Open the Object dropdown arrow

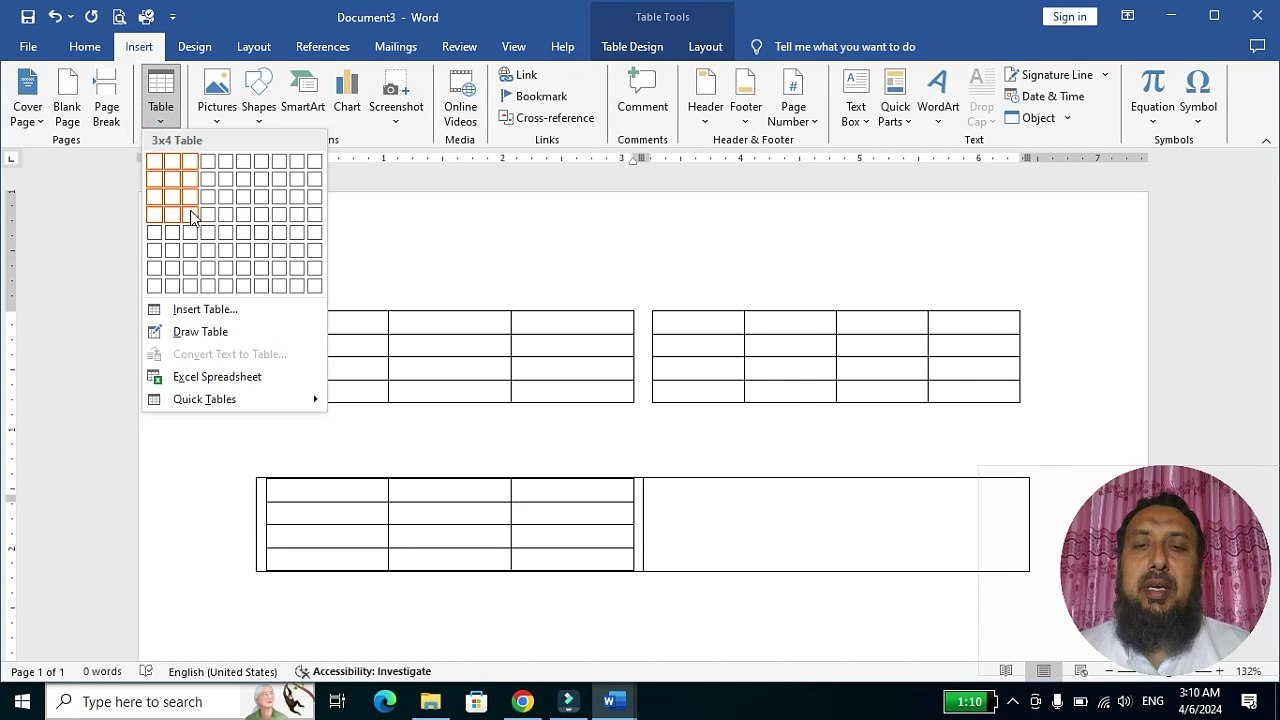(x=1067, y=118)
